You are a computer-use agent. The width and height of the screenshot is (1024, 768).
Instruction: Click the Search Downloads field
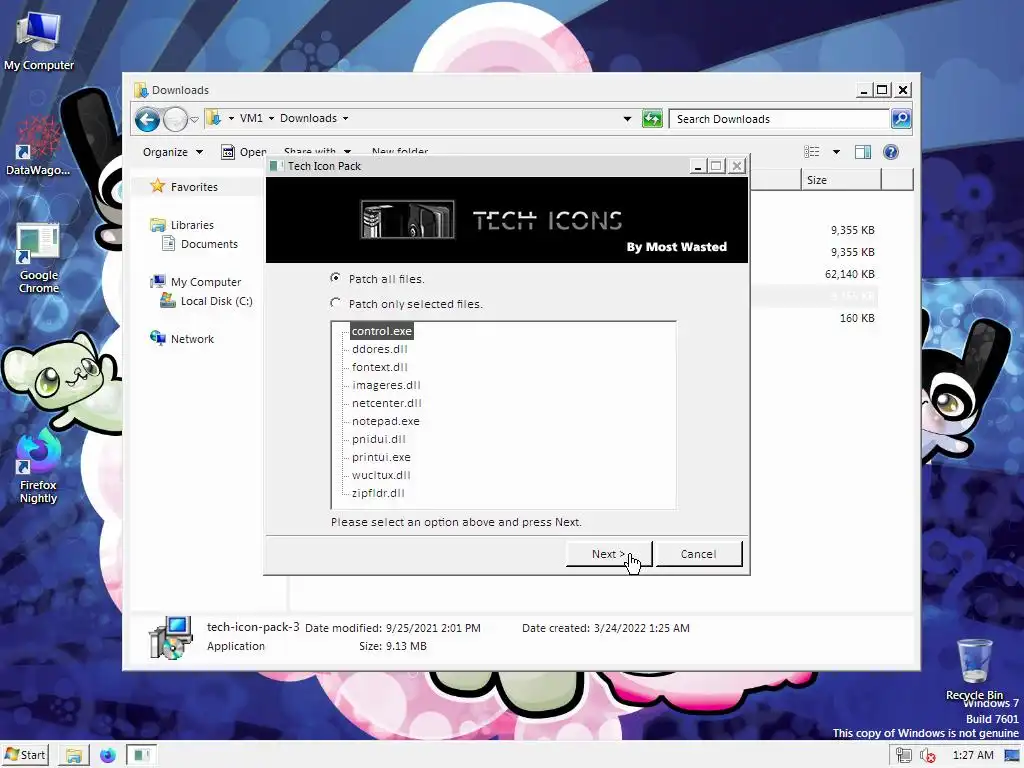[780, 119]
